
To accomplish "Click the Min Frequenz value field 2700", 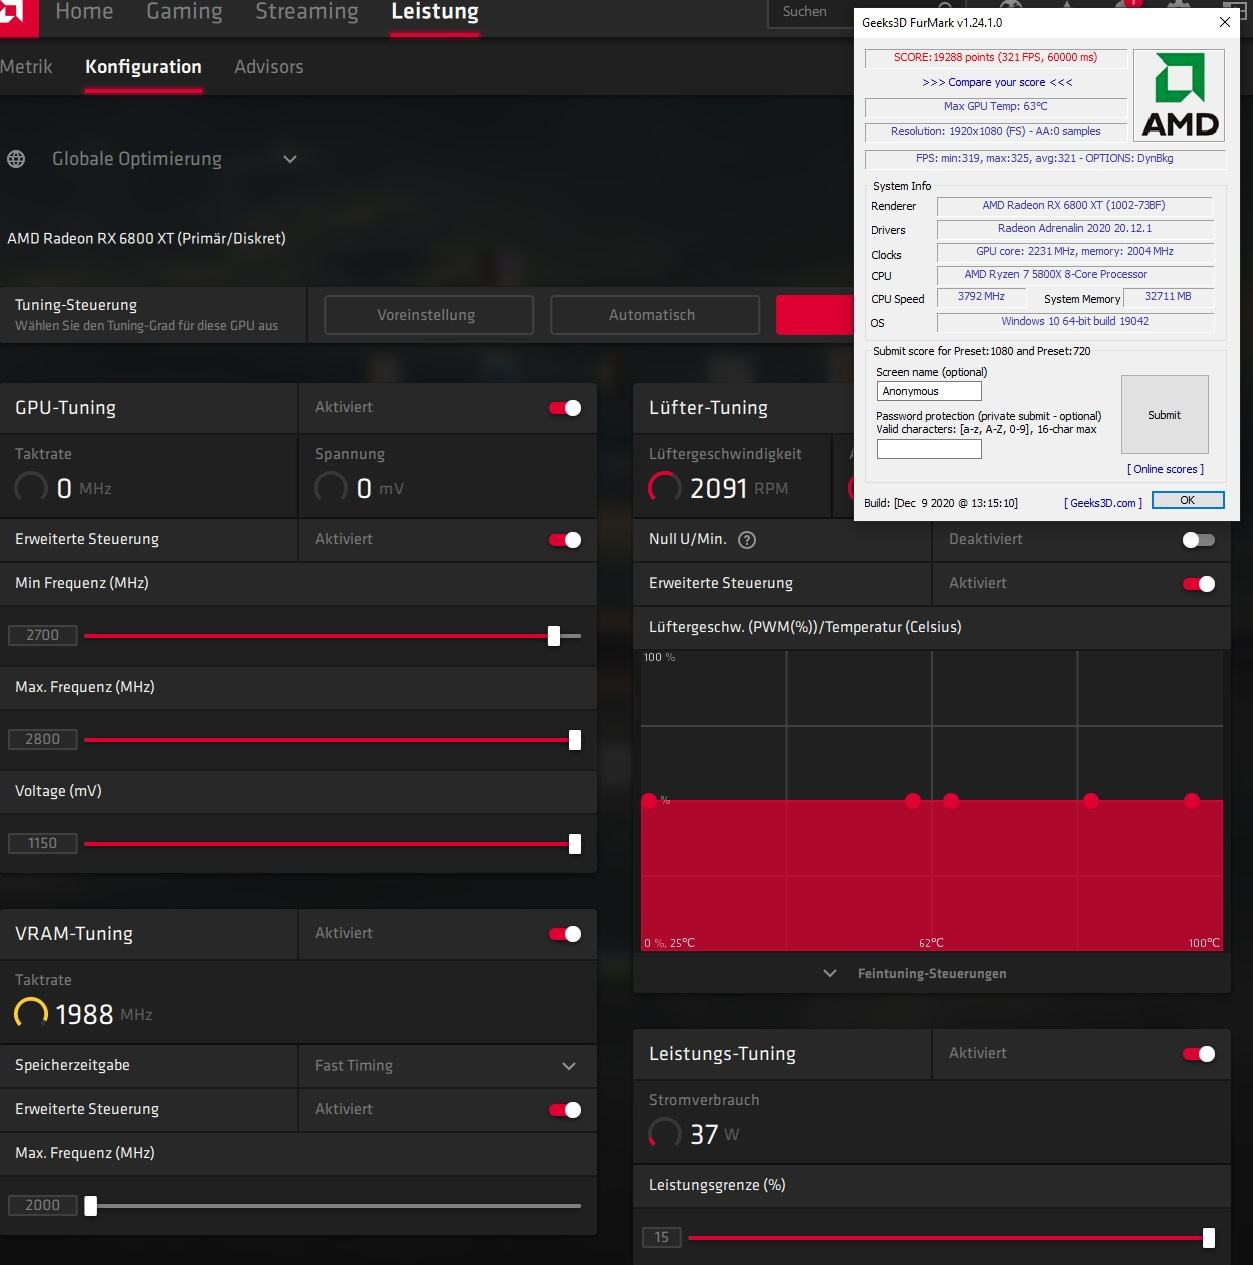I will coord(43,635).
